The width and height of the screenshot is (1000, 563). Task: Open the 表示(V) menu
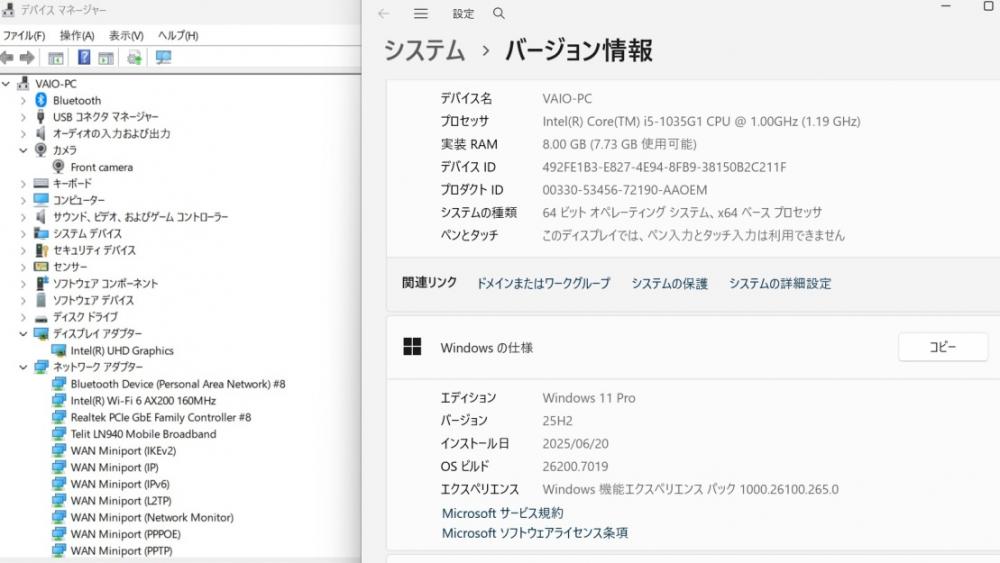[x=126, y=36]
